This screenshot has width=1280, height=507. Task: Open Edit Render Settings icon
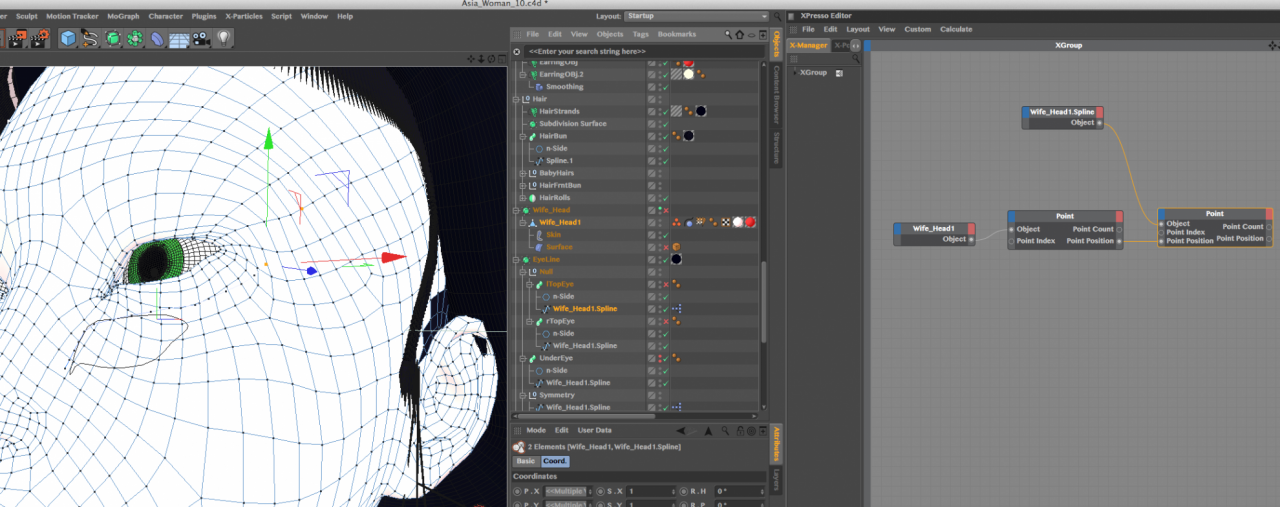(41, 39)
